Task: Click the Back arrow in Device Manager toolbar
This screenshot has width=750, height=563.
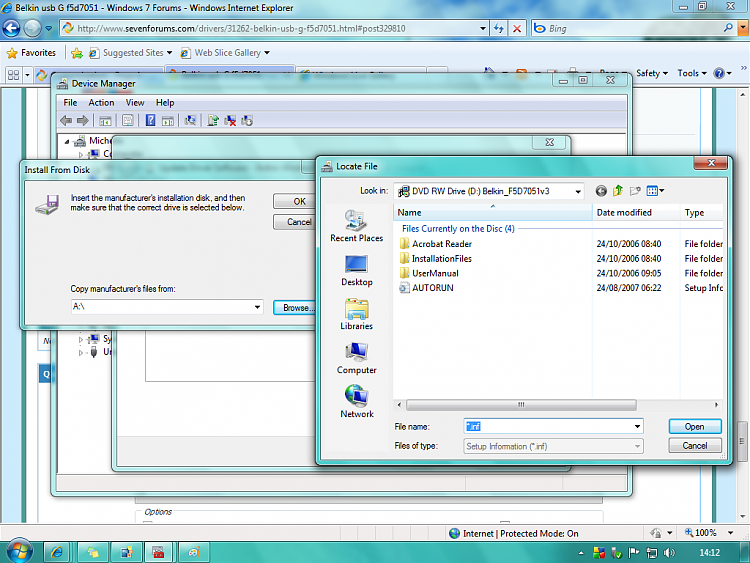Action: [x=66, y=121]
